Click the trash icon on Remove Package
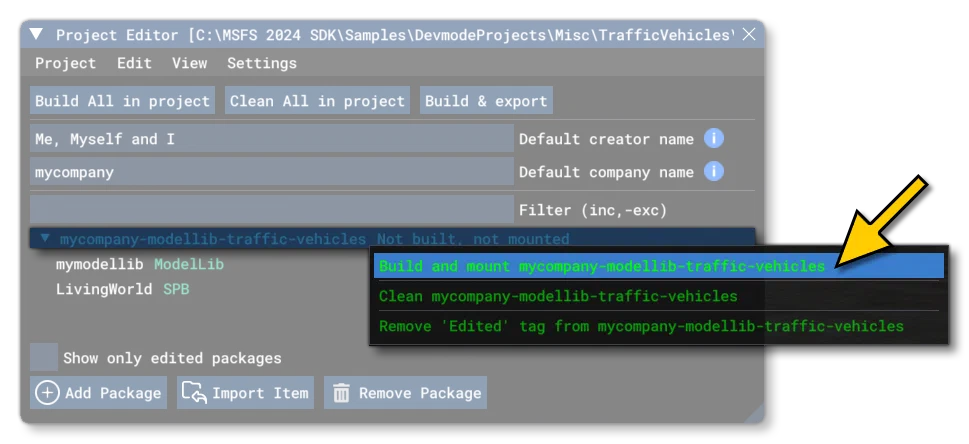This screenshot has height=444, width=969. click(x=341, y=393)
